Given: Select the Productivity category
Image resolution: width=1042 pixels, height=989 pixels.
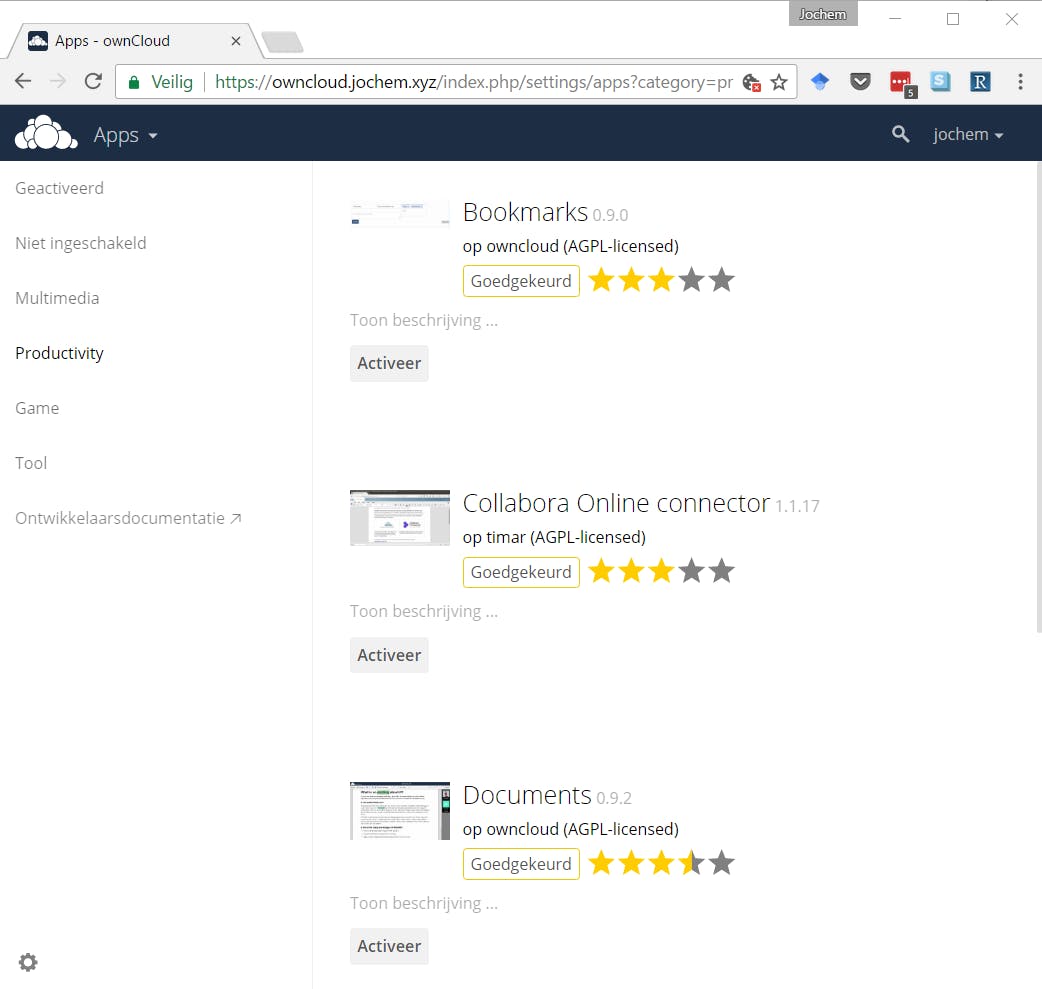Looking at the screenshot, I should click(59, 353).
